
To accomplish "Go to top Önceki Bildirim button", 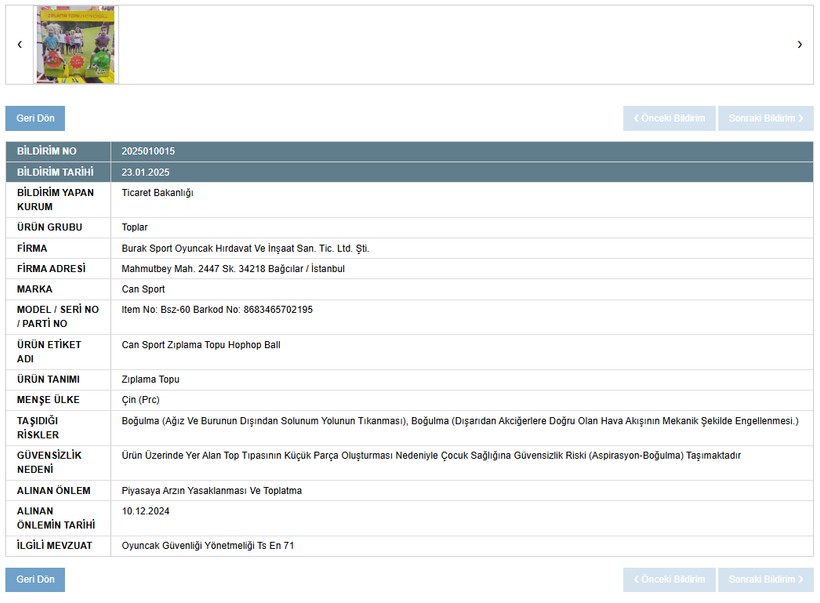I will pyautogui.click(x=669, y=118).
